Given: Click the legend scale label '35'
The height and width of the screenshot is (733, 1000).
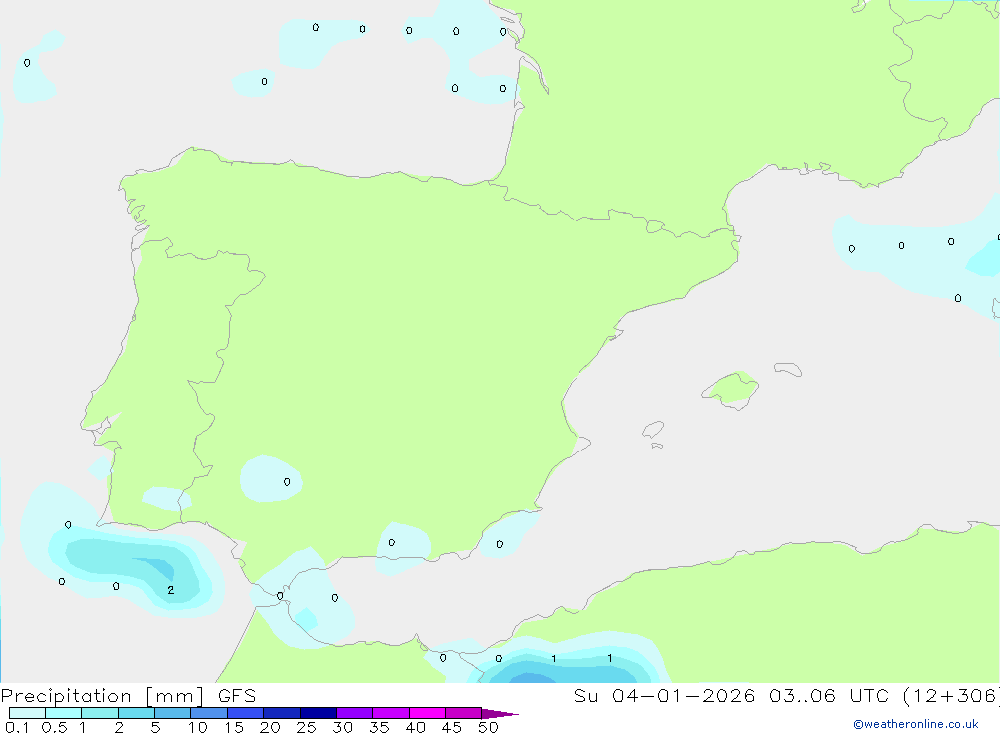Looking at the screenshot, I should [379, 727].
